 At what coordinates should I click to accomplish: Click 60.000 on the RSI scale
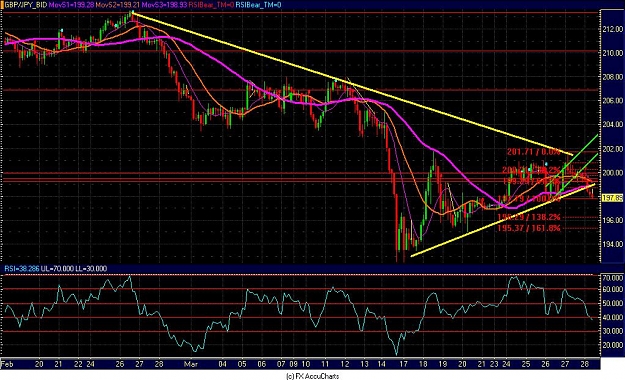[613, 289]
